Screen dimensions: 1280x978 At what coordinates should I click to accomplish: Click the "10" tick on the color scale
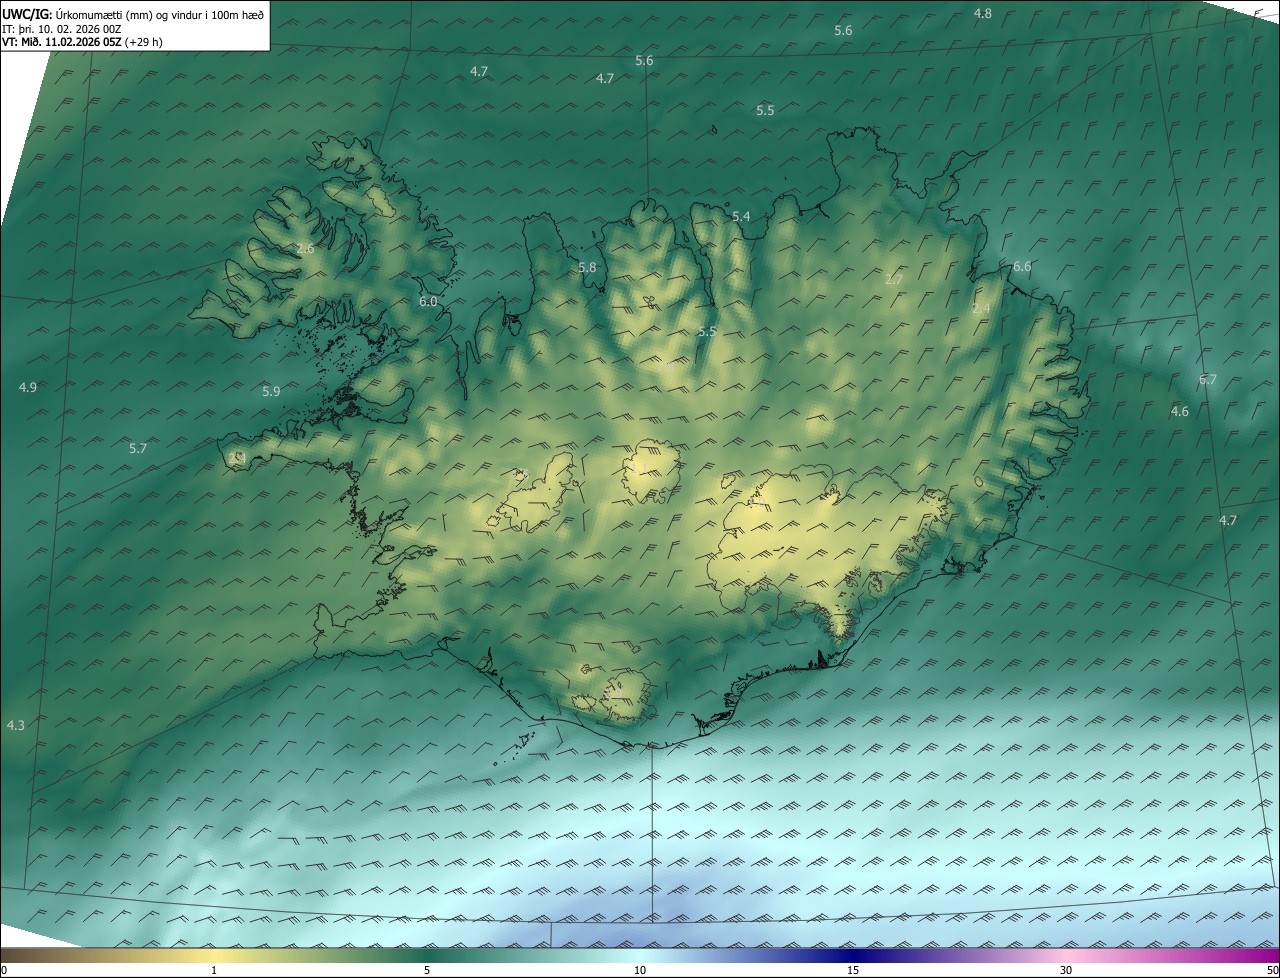(640, 970)
